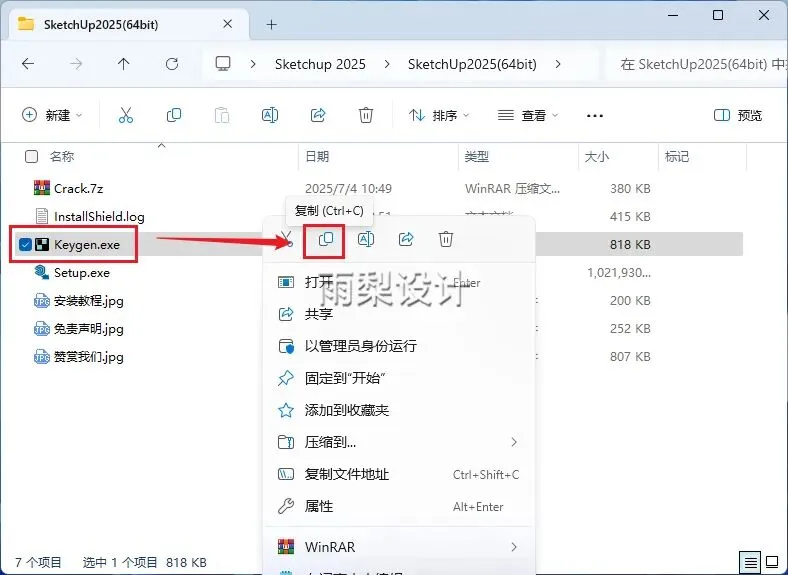Refresh the current folder
Viewport: 788px width, 575px height.
172,64
